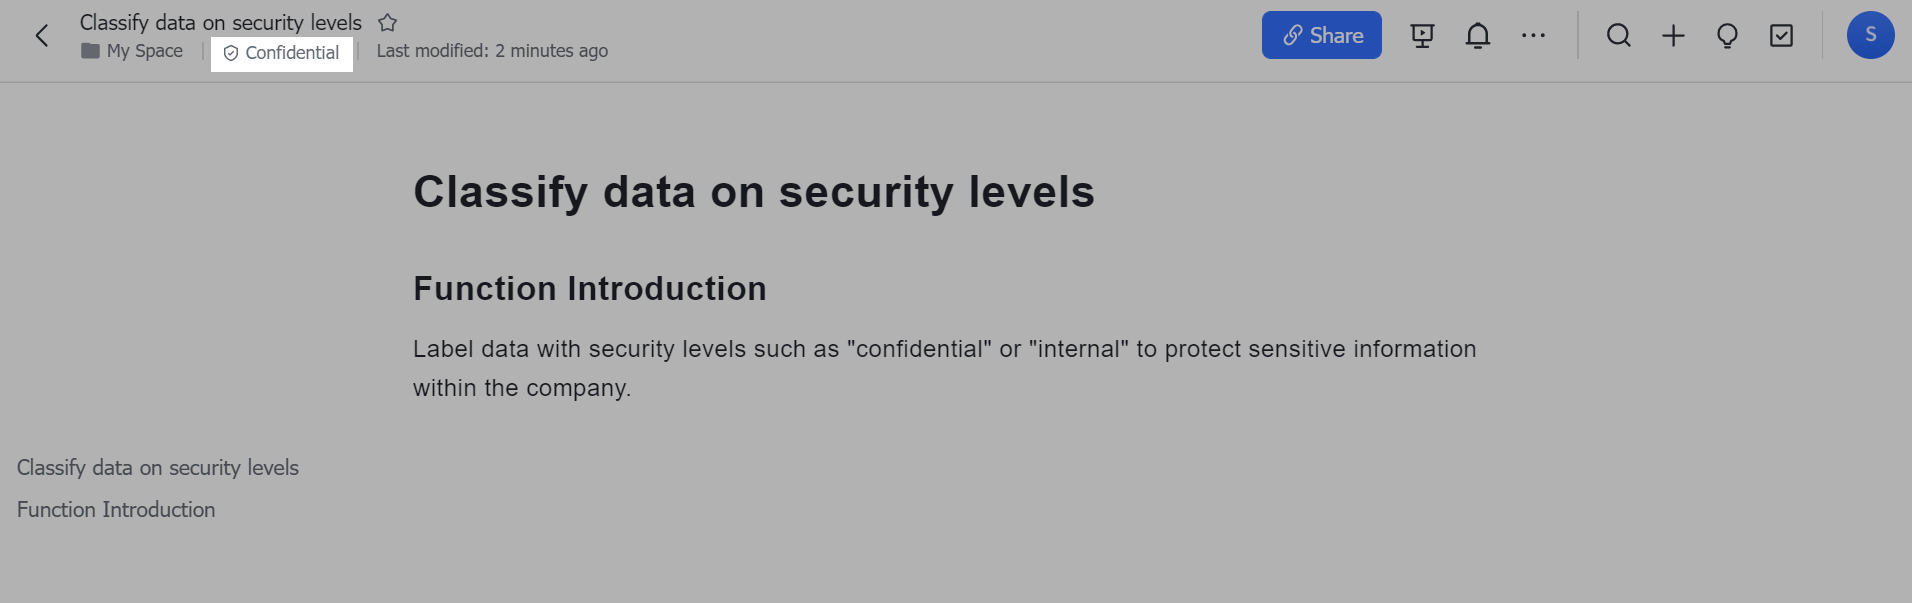
Task: Click the Function Introduction heading in the document
Action: [589, 288]
